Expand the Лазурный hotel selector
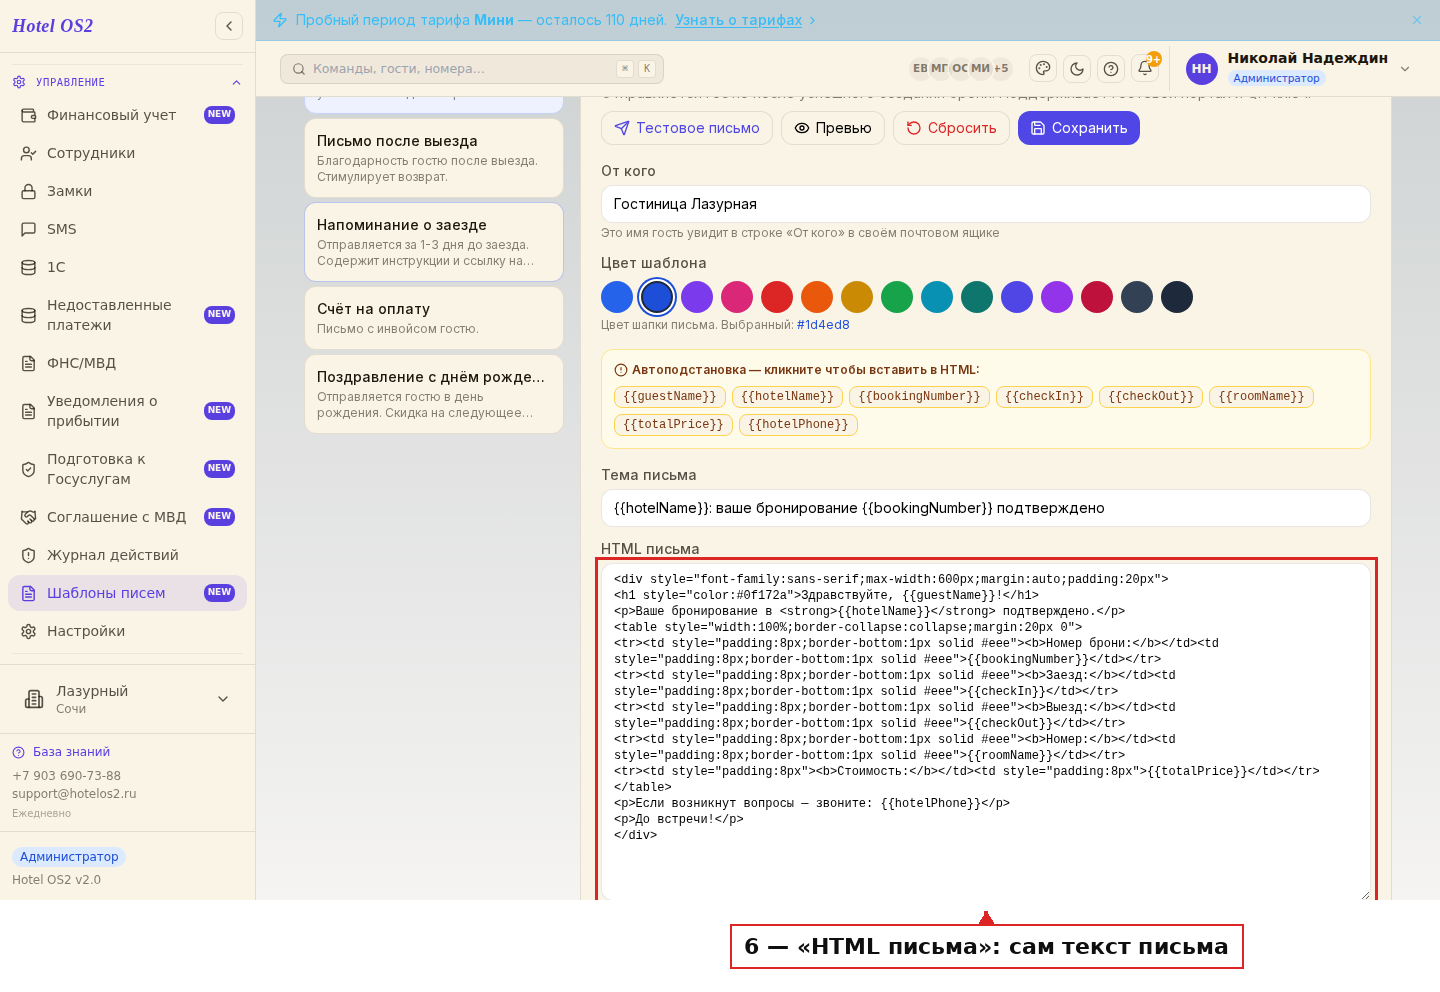This screenshot has width=1440, height=992. tap(127, 699)
